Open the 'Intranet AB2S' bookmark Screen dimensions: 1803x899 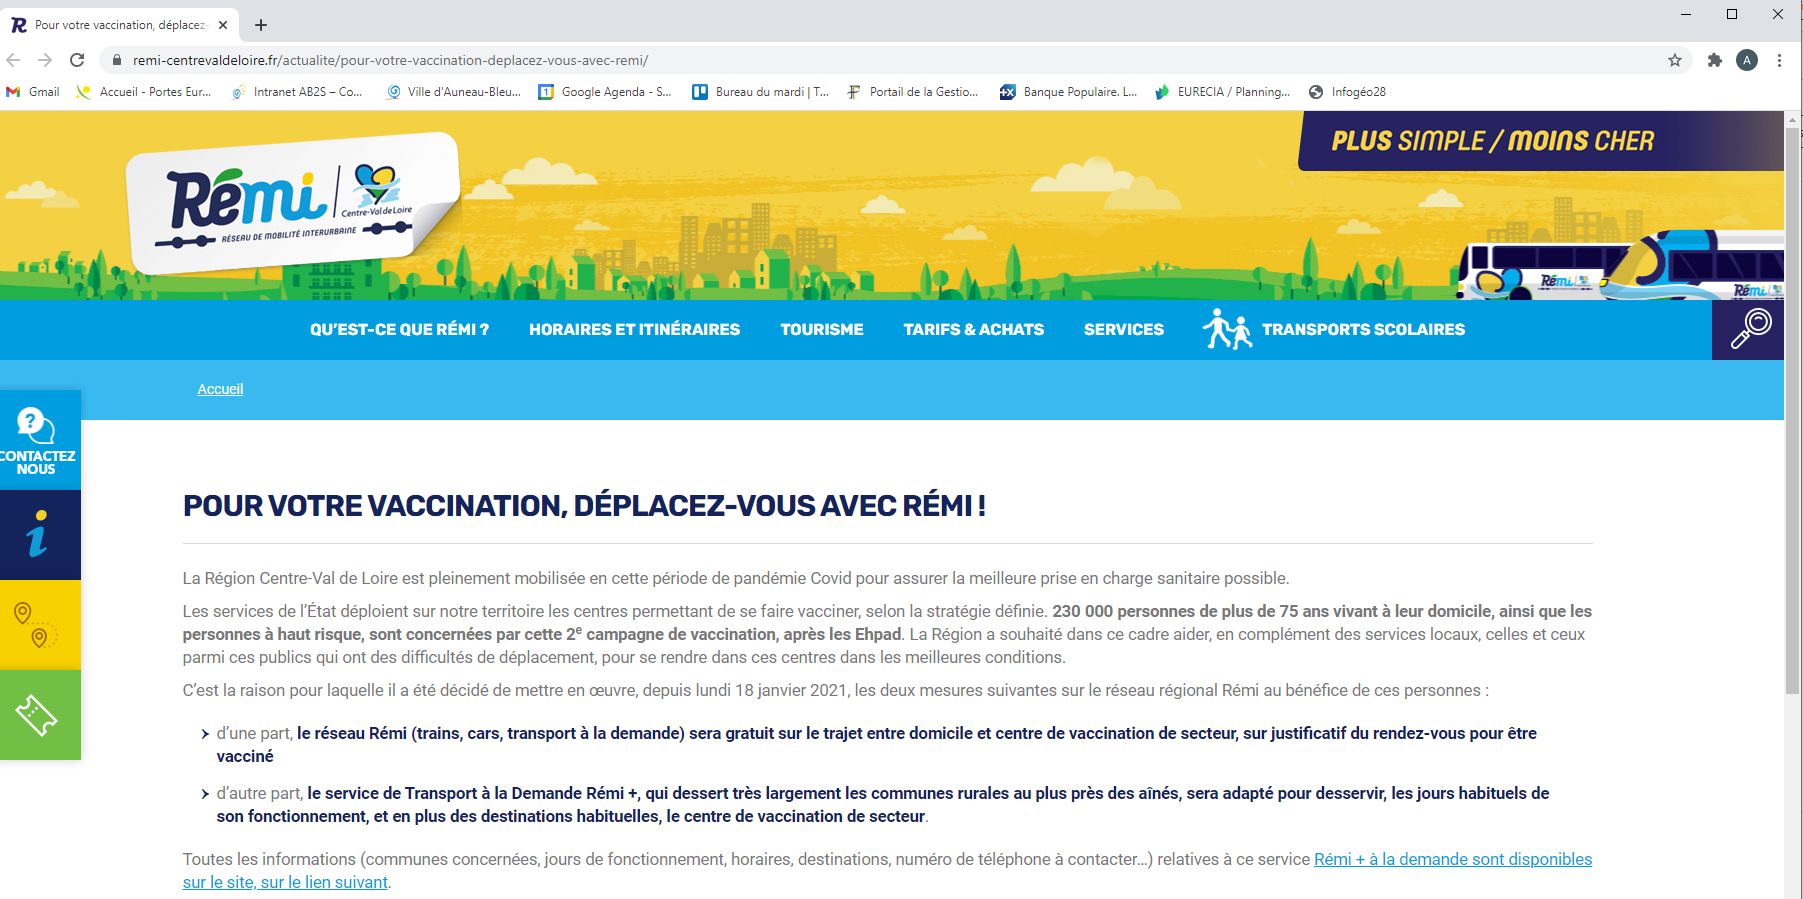coord(297,92)
